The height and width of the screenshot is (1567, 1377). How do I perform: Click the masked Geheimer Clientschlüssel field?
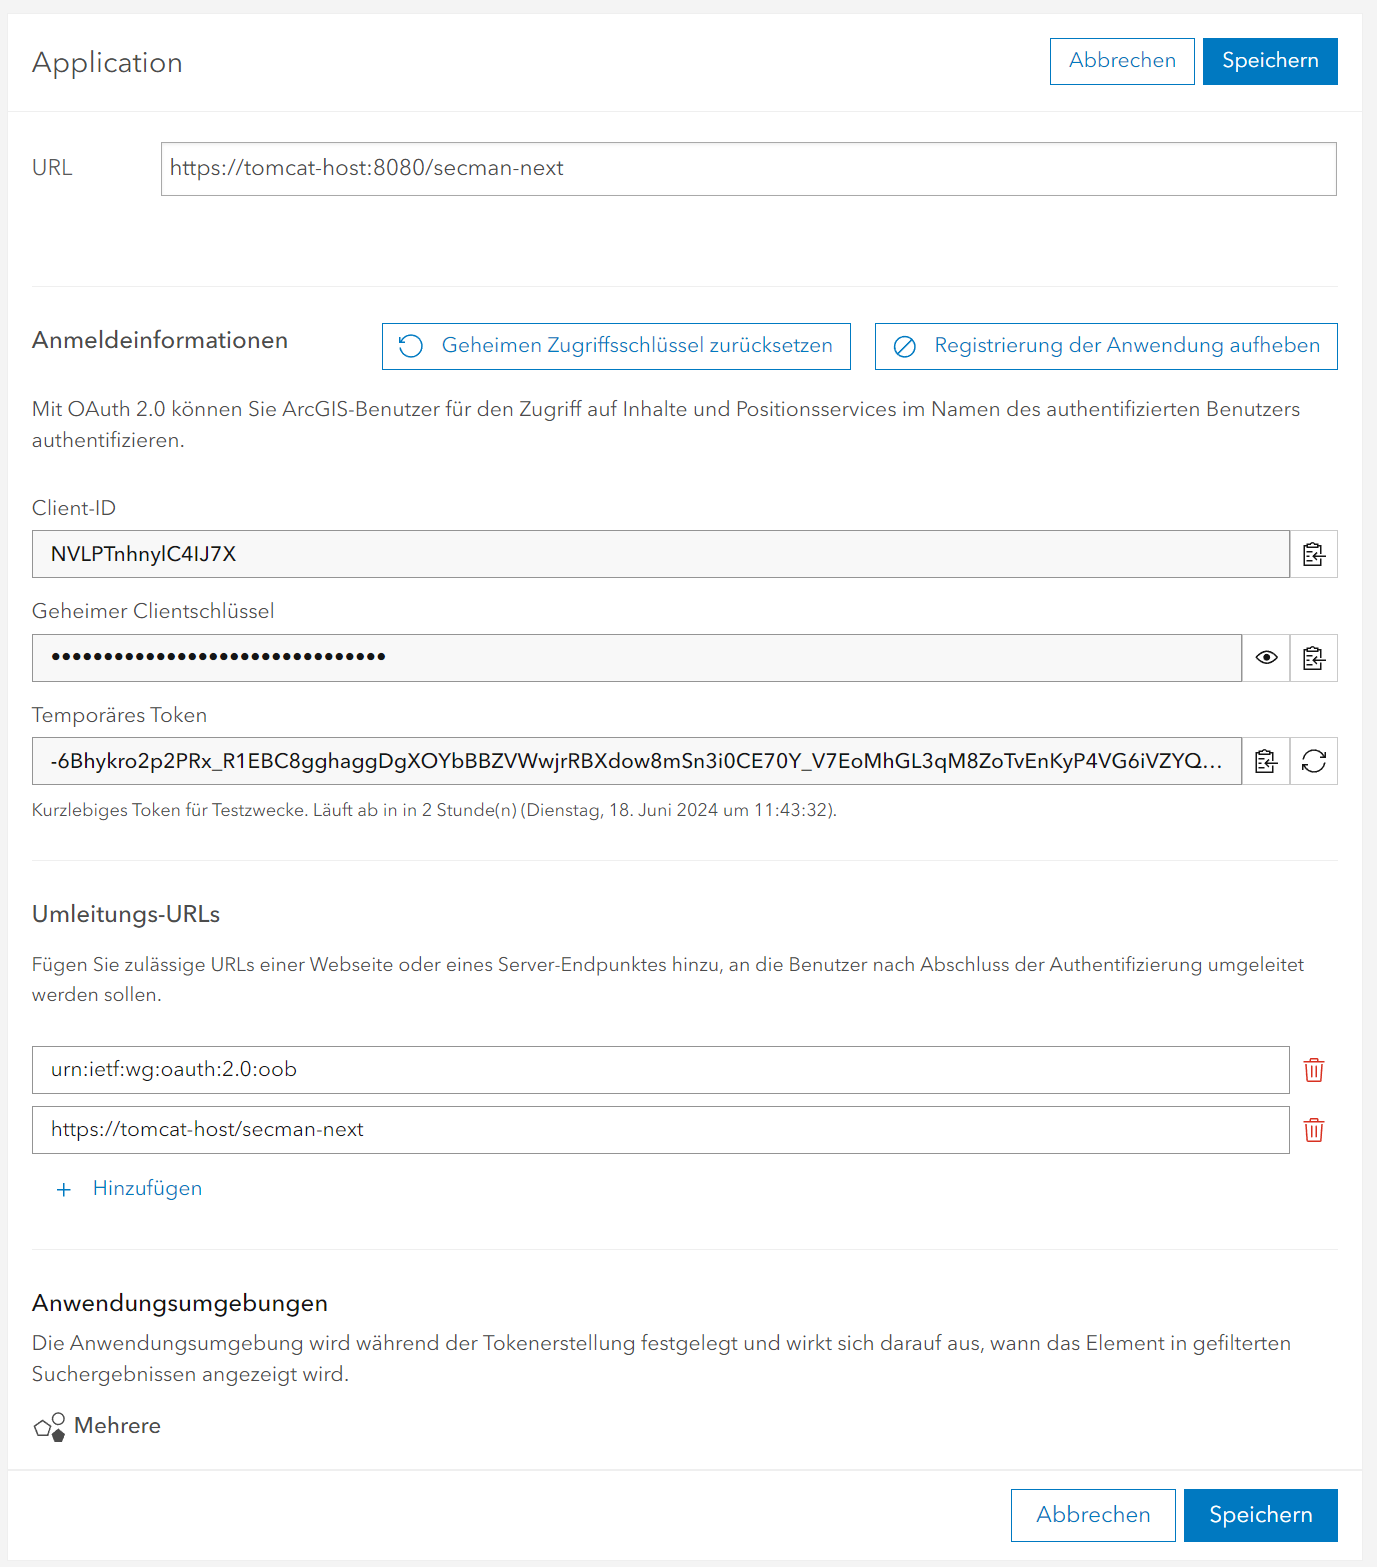636,658
